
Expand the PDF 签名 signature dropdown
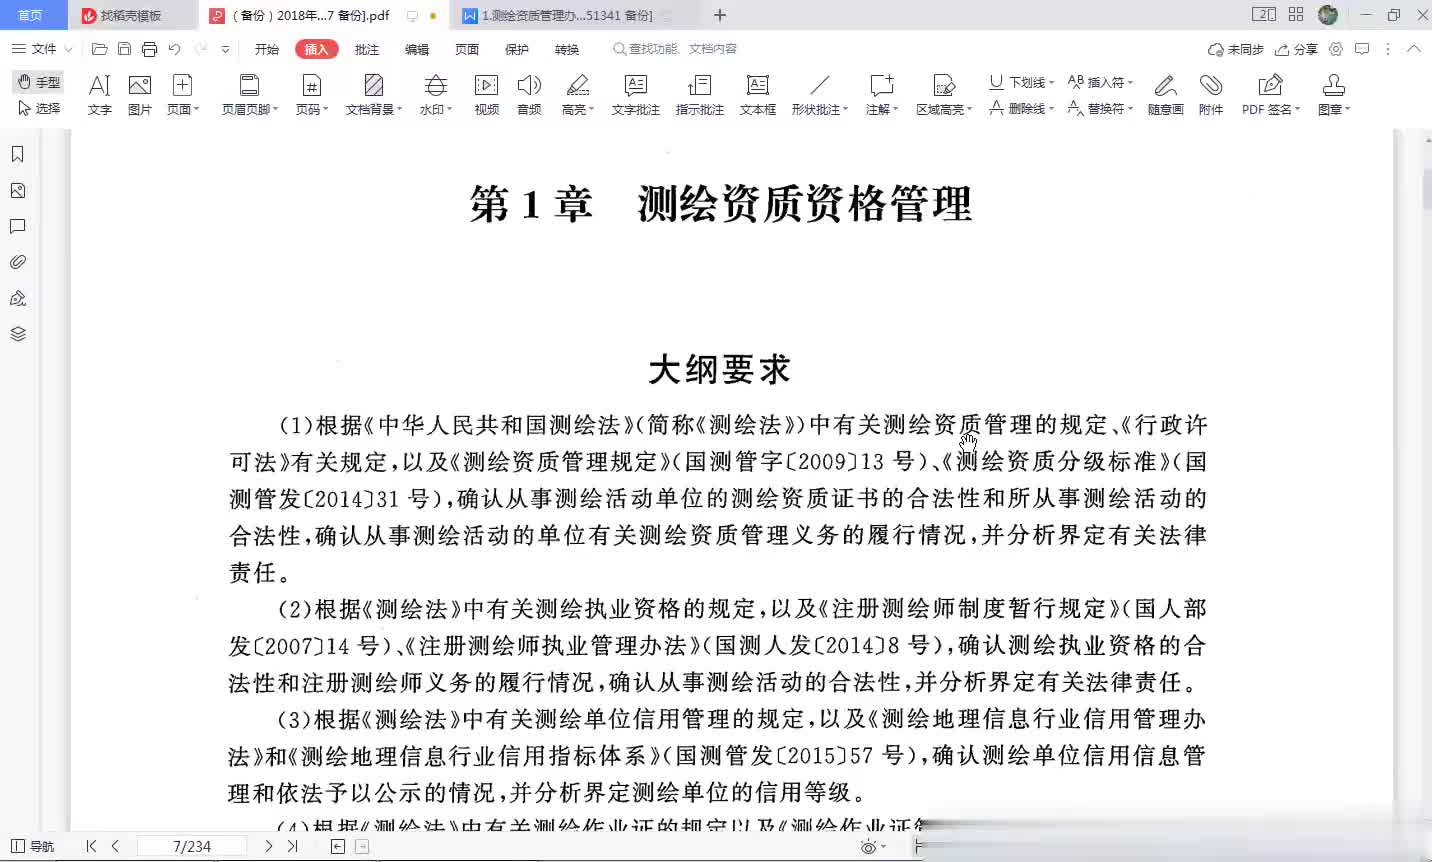(x=1270, y=95)
